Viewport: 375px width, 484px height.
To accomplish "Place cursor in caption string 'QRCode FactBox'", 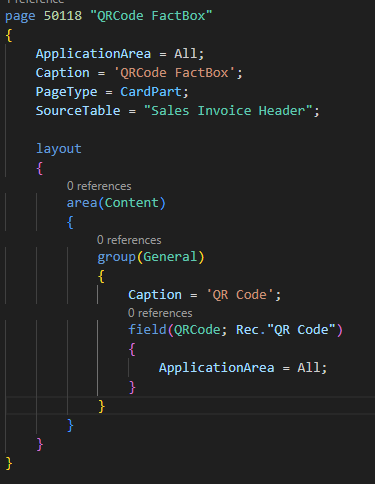I will coord(174,73).
